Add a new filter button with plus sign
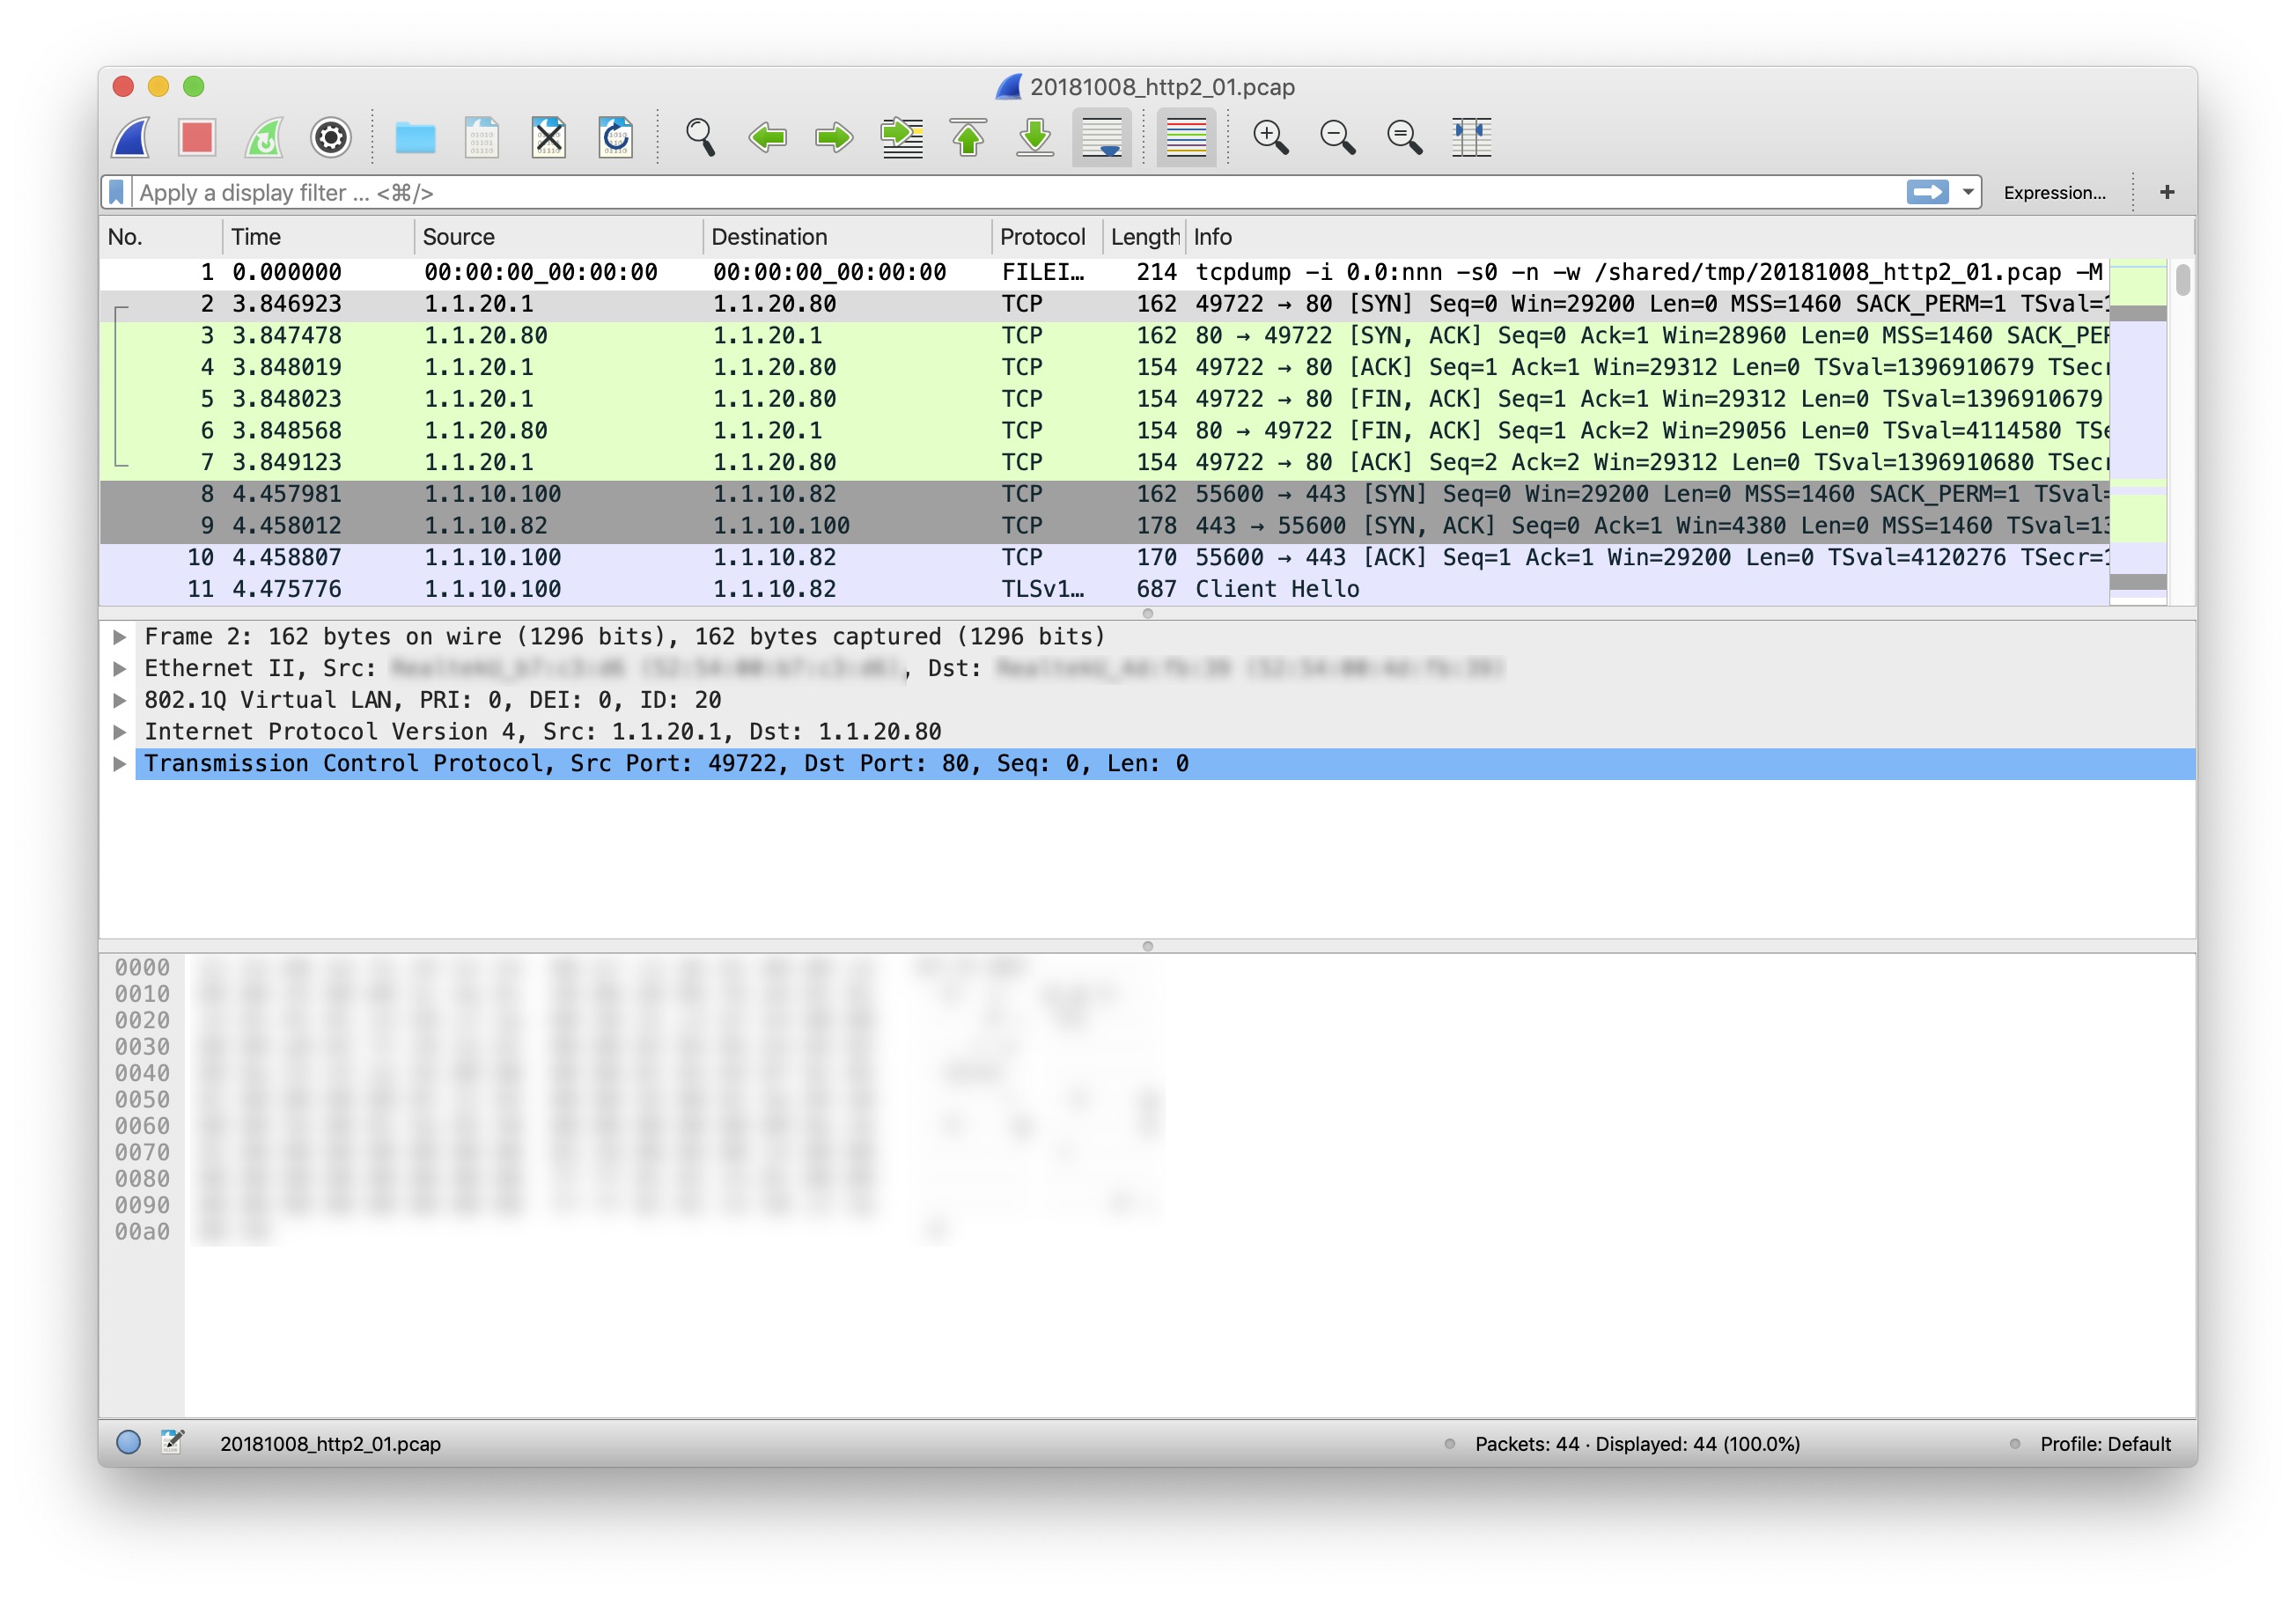Screen dimensions: 2296x1597 (2167, 192)
